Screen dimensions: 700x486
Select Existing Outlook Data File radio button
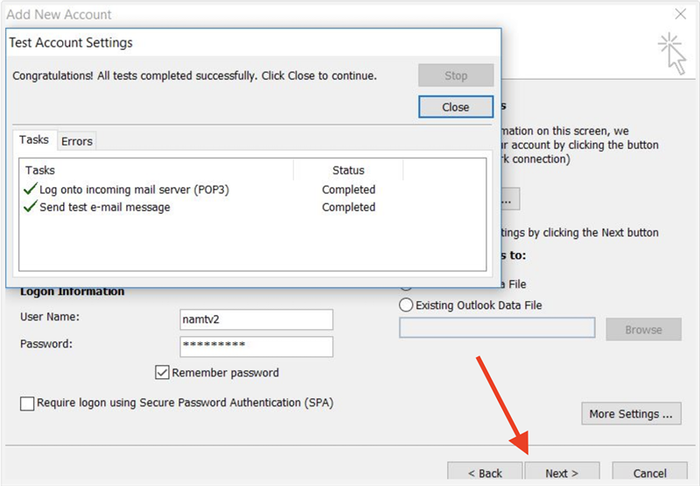click(x=406, y=305)
